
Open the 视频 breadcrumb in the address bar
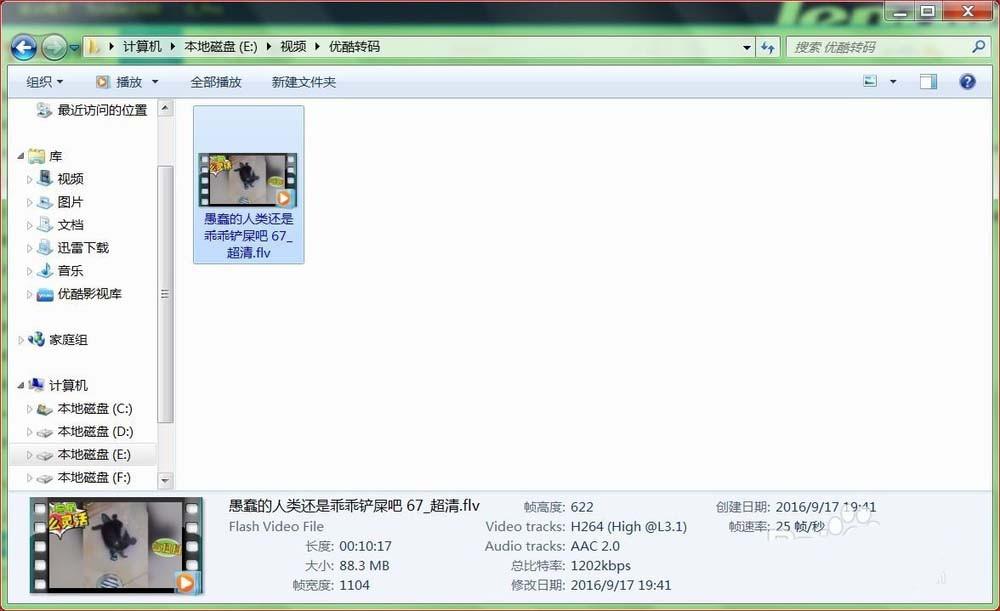(x=293, y=46)
